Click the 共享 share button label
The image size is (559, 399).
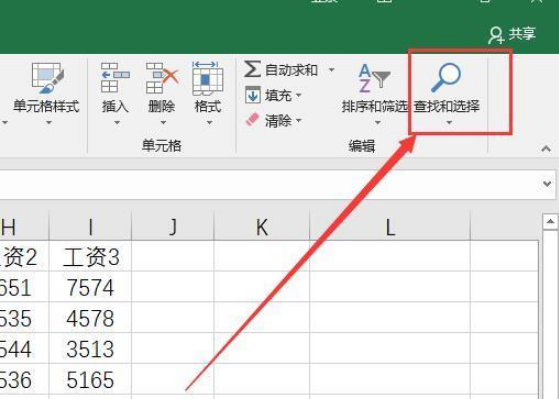(522, 34)
